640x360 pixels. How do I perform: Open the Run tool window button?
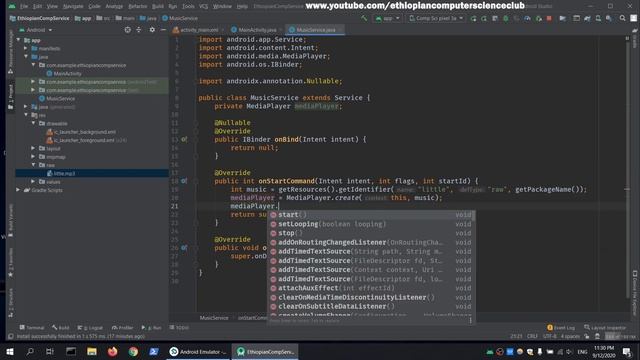tap(151, 328)
